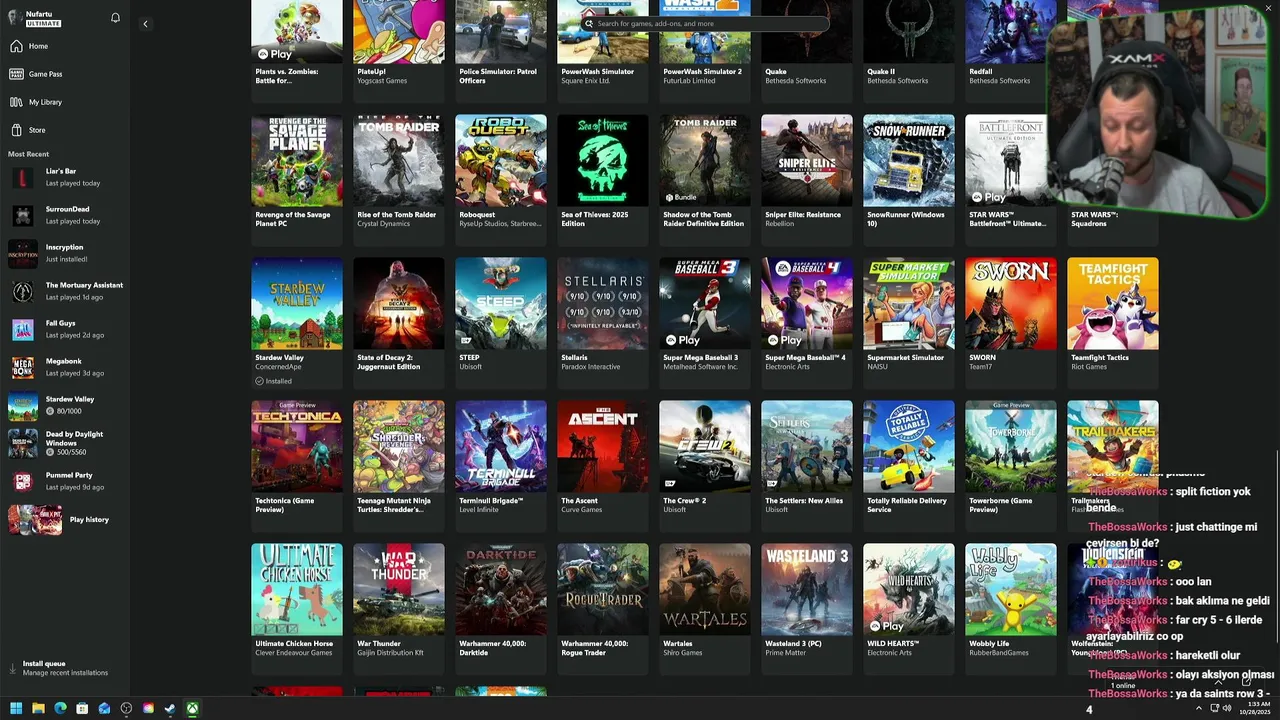The width and height of the screenshot is (1280, 720).
Task: Open OBS Studio from taskbar
Action: pyautogui.click(x=126, y=709)
